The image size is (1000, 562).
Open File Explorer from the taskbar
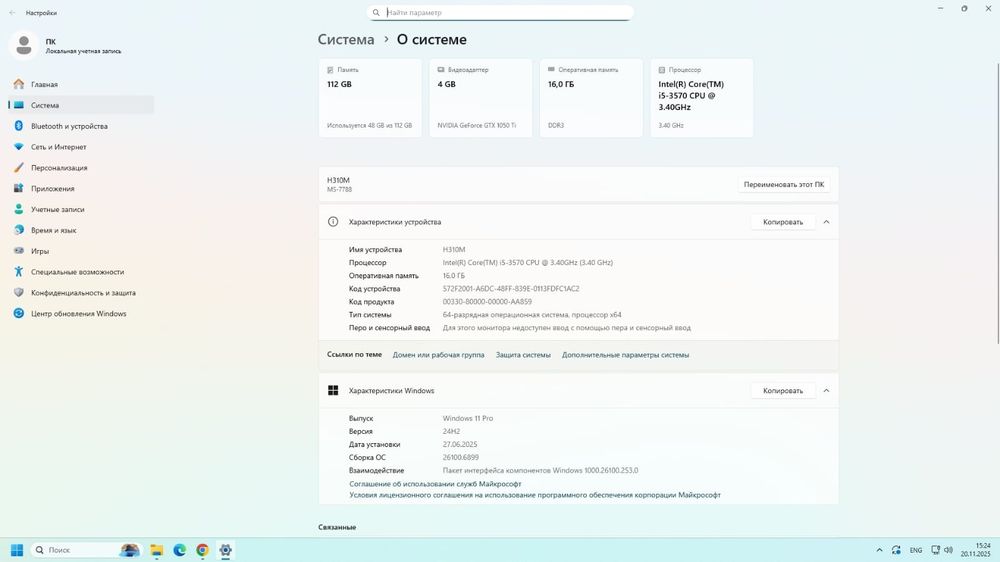coord(157,550)
